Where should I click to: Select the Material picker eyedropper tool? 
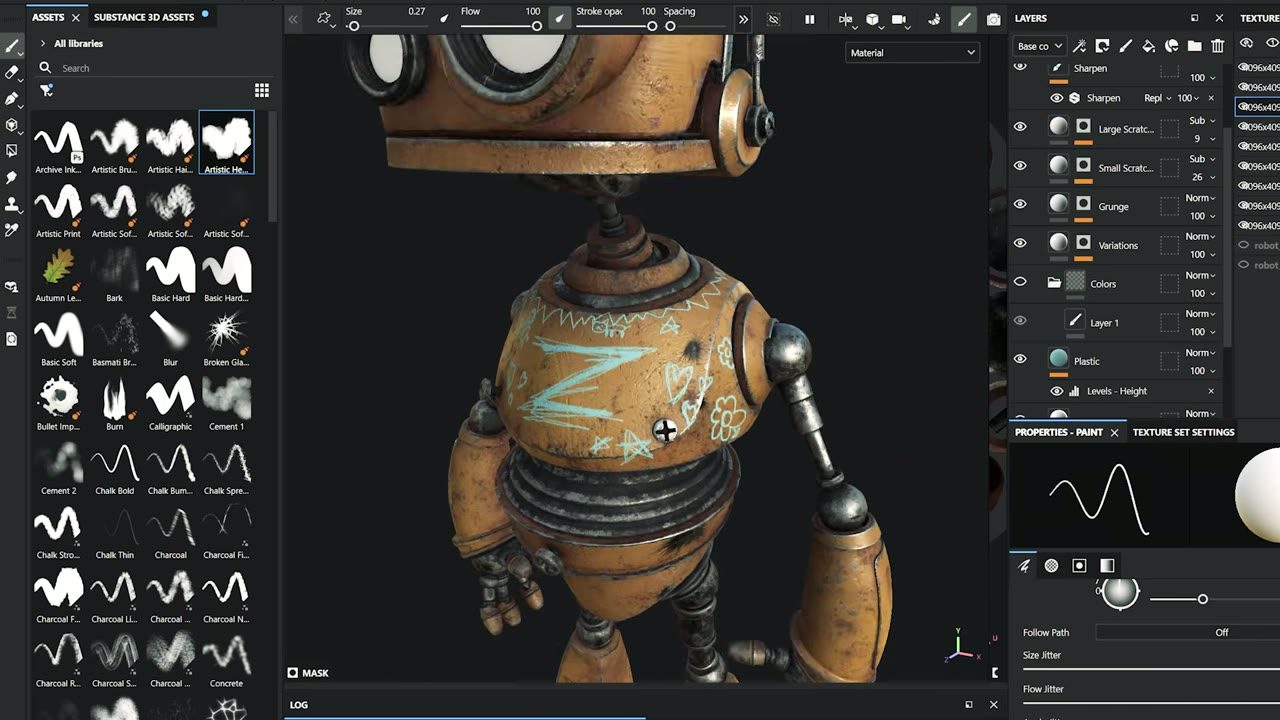pos(12,229)
